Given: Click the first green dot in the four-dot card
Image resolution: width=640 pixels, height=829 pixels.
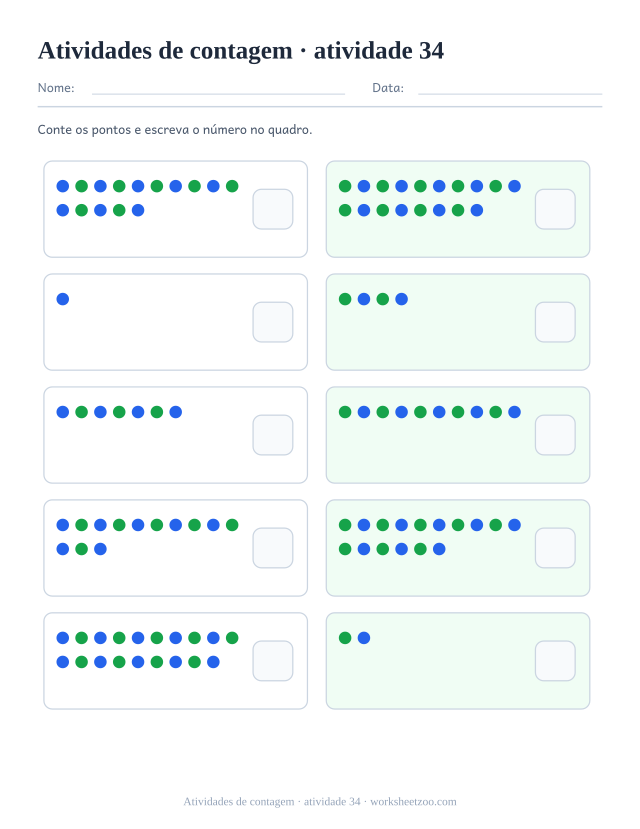Looking at the screenshot, I should 345,299.
